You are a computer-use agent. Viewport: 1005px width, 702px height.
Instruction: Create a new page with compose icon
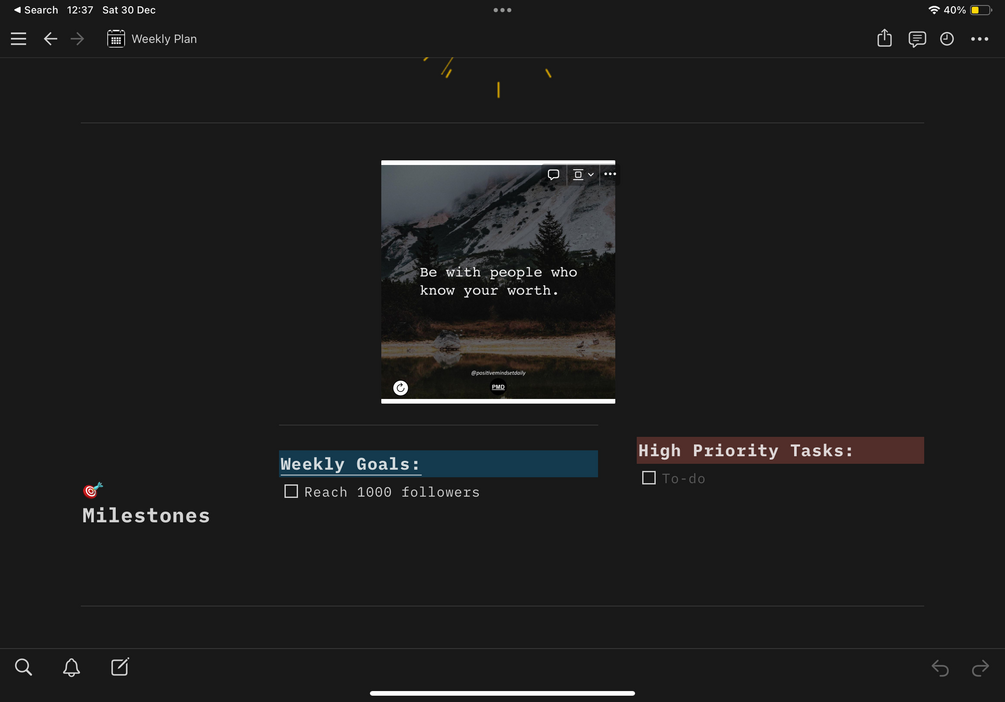120,667
